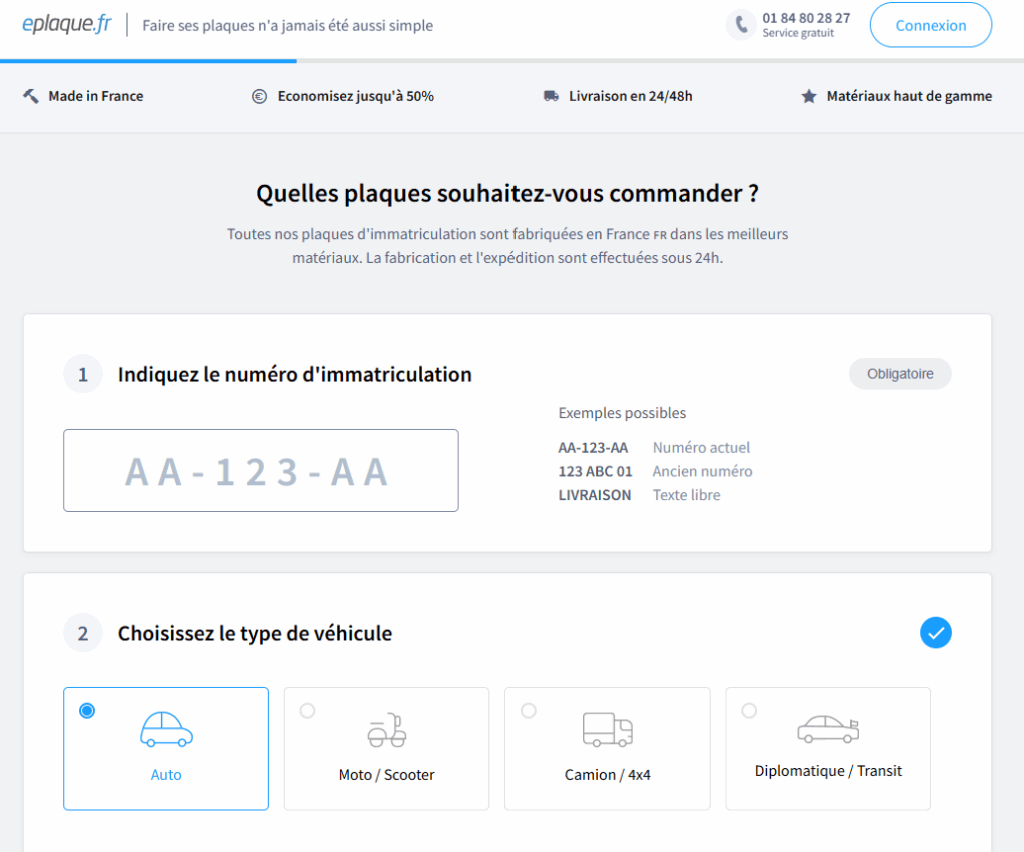The width and height of the screenshot is (1024, 852).
Task: Click the scooter icon
Action: pyautogui.click(x=387, y=730)
